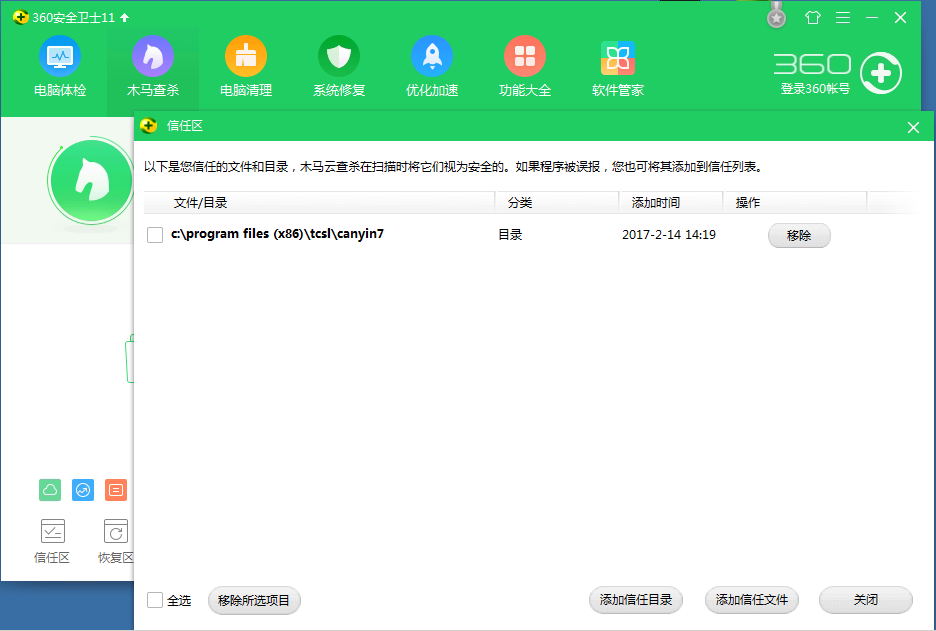Click the 360 logo in 信任区 dialog title

tap(148, 126)
